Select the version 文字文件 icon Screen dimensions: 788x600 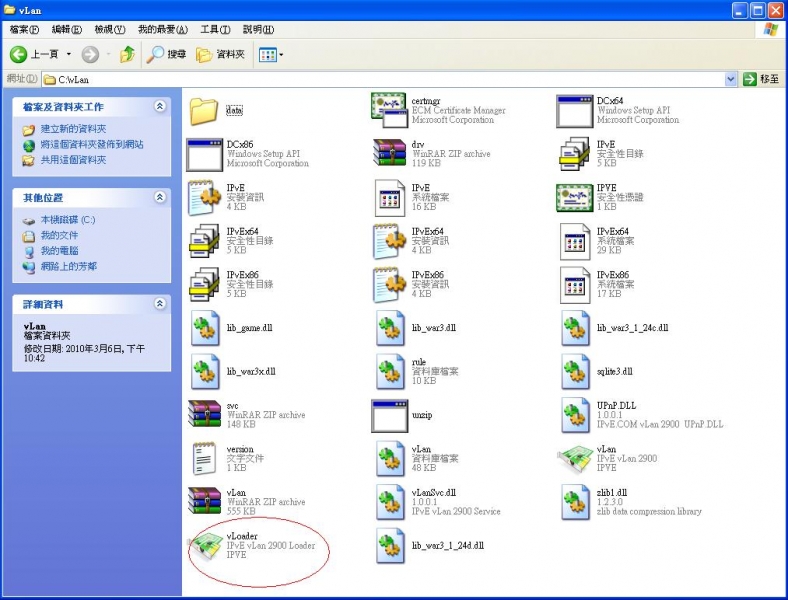coord(204,458)
